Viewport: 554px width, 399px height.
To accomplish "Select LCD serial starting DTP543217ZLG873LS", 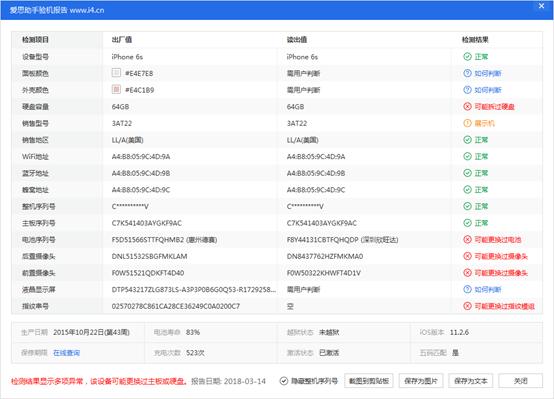I will pyautogui.click(x=194, y=289).
